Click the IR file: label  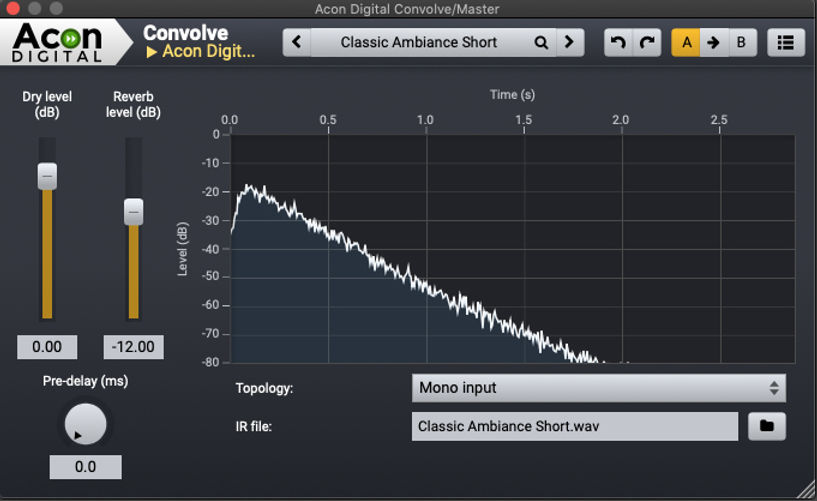pyautogui.click(x=254, y=427)
